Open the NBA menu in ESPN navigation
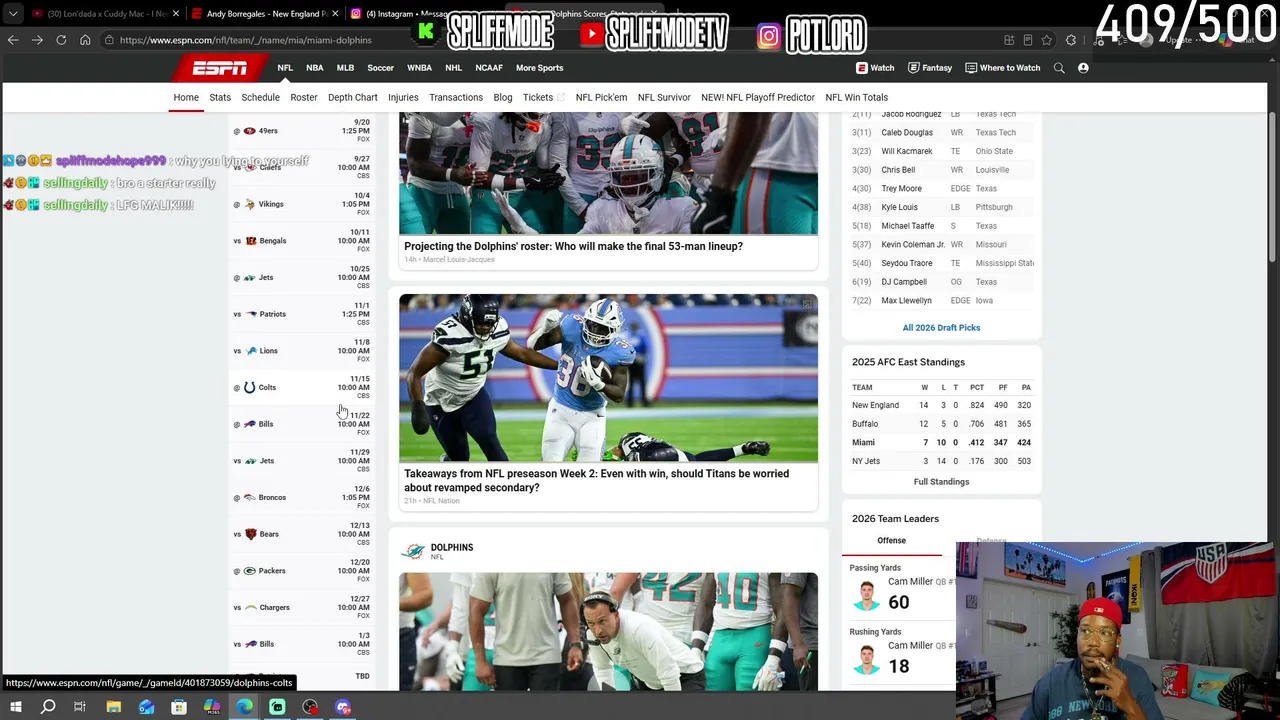 pos(315,68)
